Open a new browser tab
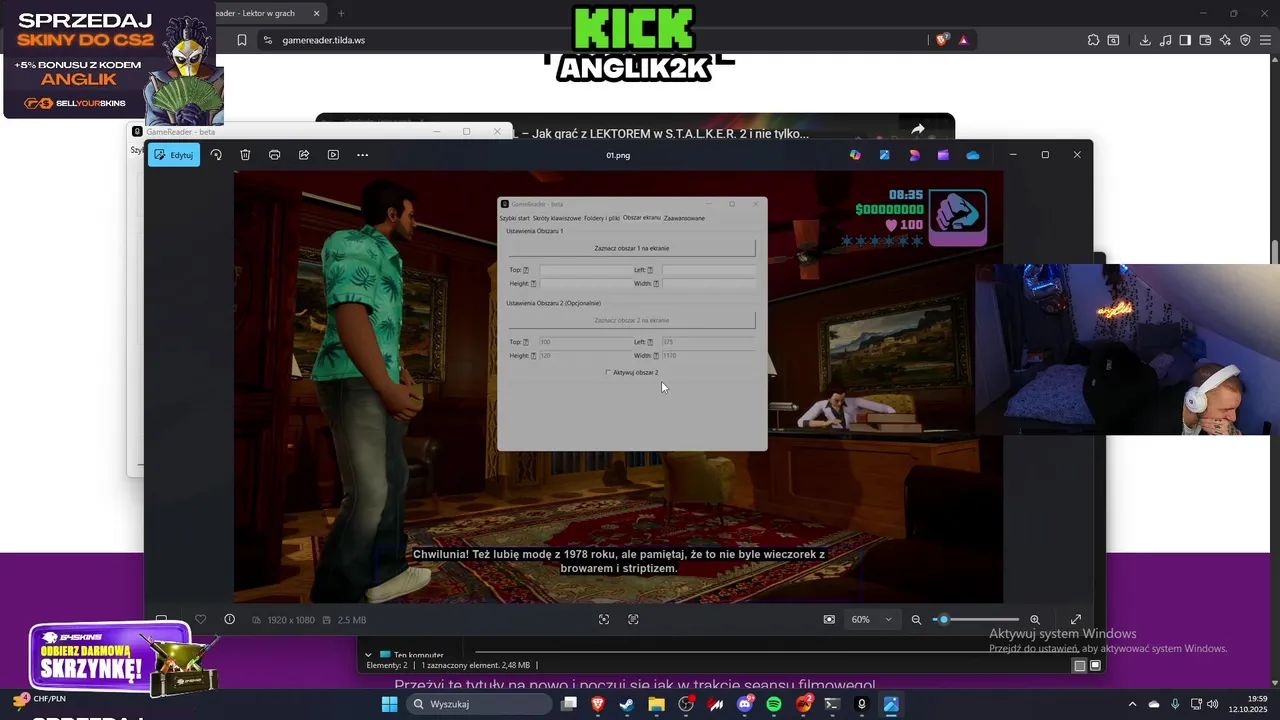Viewport: 1280px width, 720px height. [341, 13]
